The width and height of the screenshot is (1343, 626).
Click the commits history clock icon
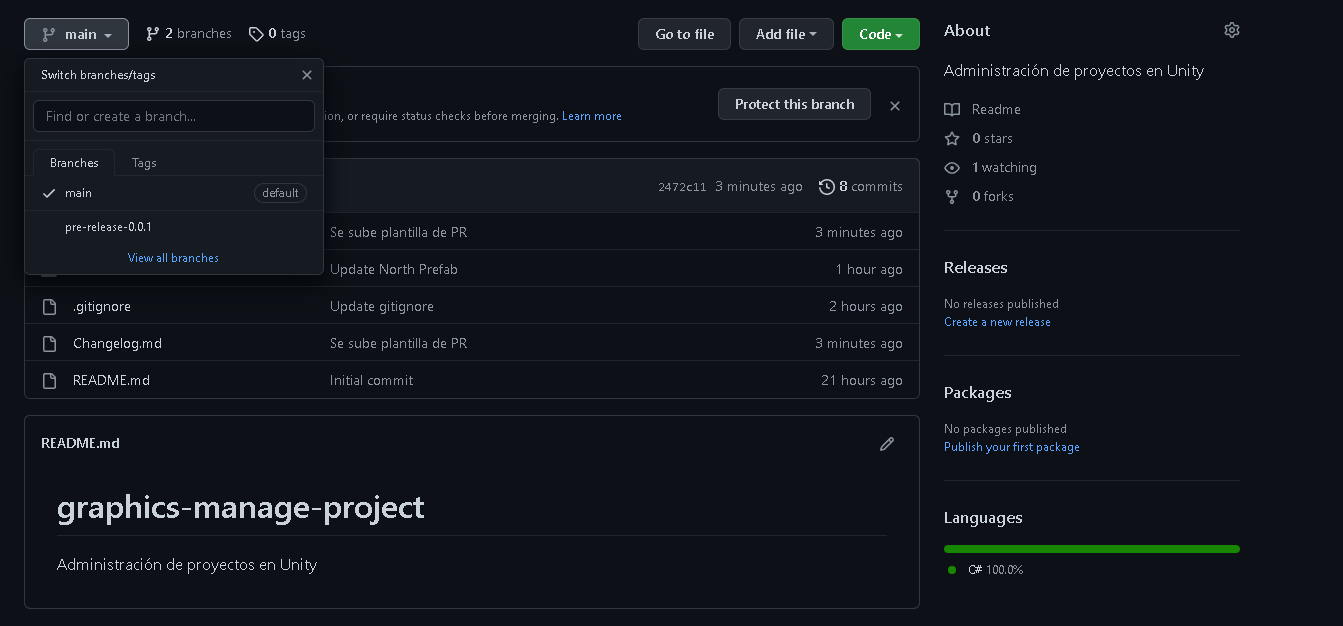826,187
